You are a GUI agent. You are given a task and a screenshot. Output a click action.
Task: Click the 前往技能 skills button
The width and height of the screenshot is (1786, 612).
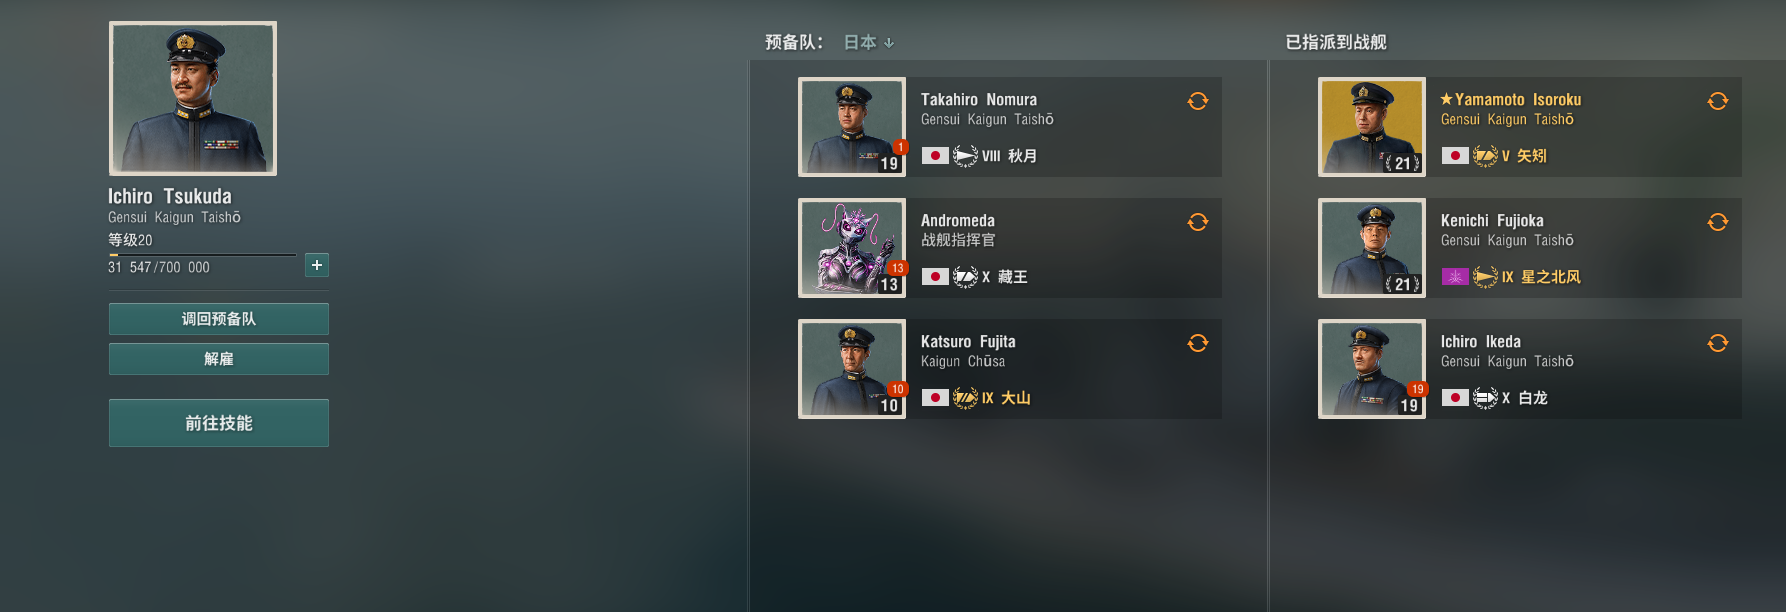click(219, 423)
